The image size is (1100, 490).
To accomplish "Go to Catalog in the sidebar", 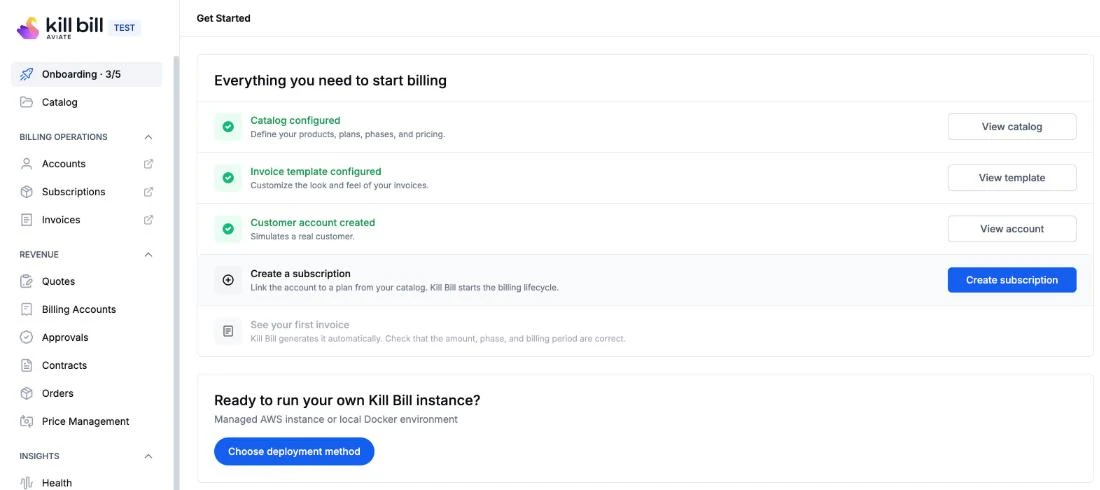I will [x=86, y=102].
